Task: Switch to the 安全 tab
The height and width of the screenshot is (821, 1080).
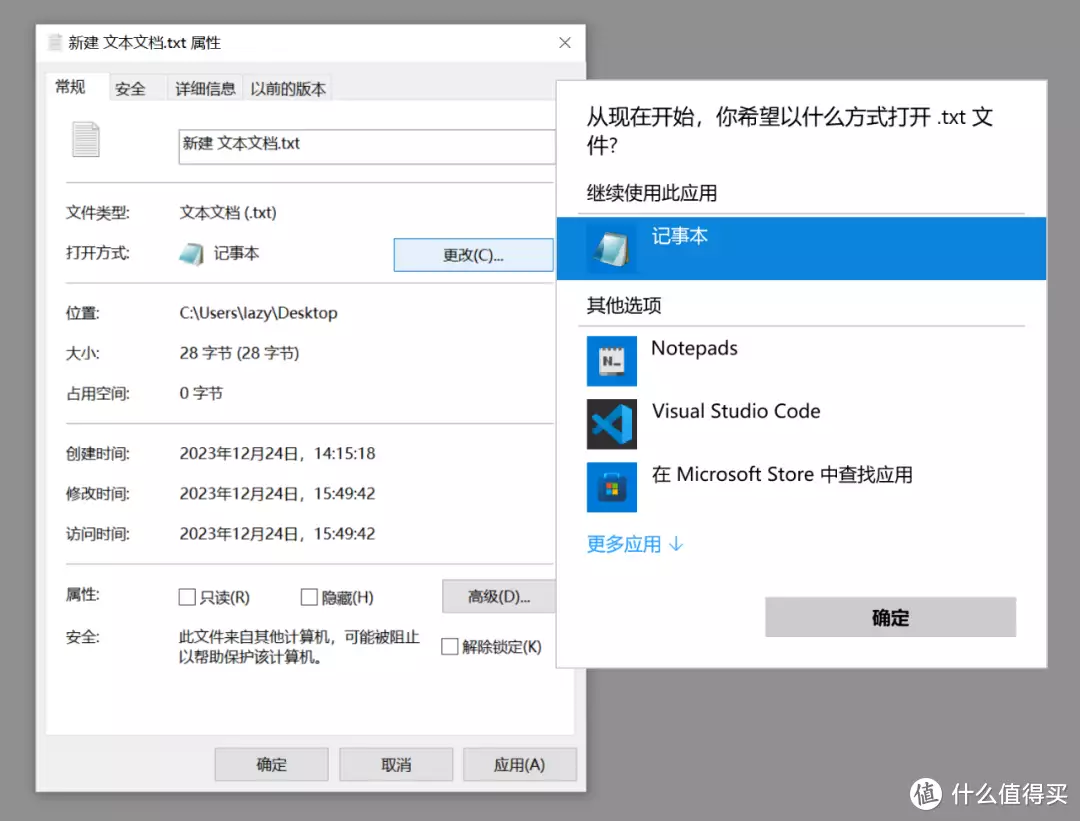Action: pyautogui.click(x=130, y=88)
